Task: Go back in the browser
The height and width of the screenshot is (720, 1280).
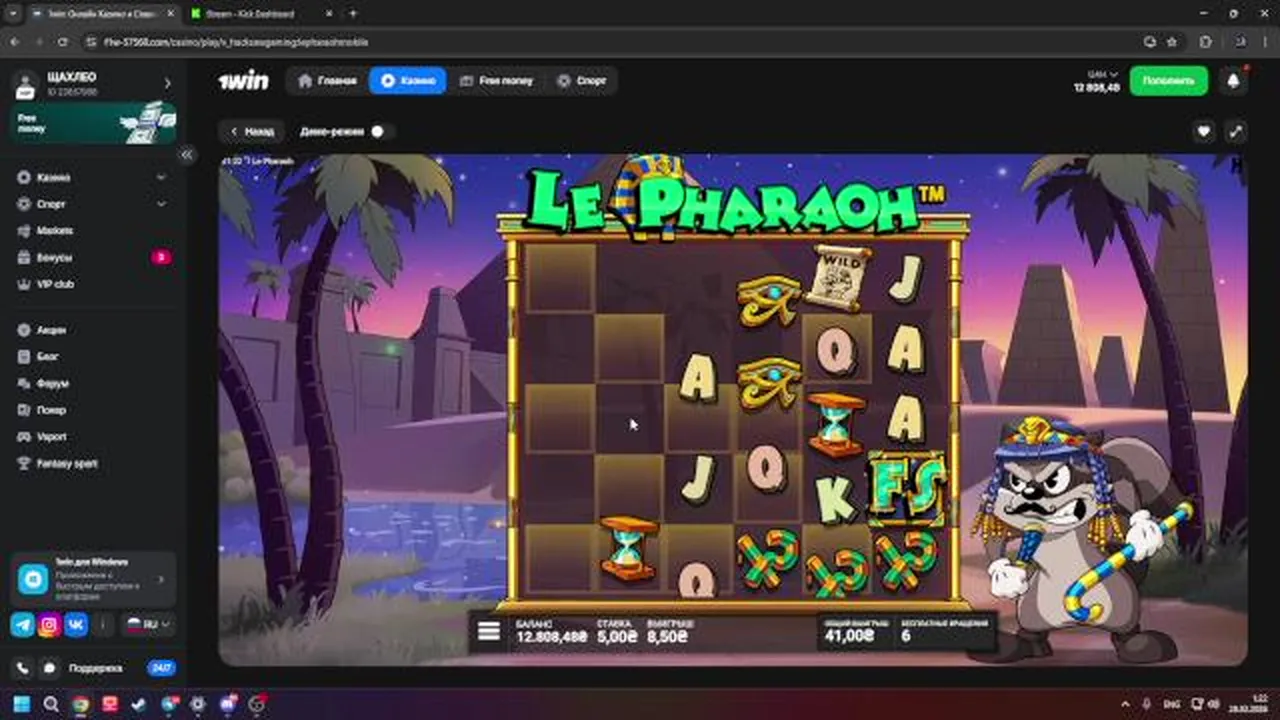Action: point(14,42)
